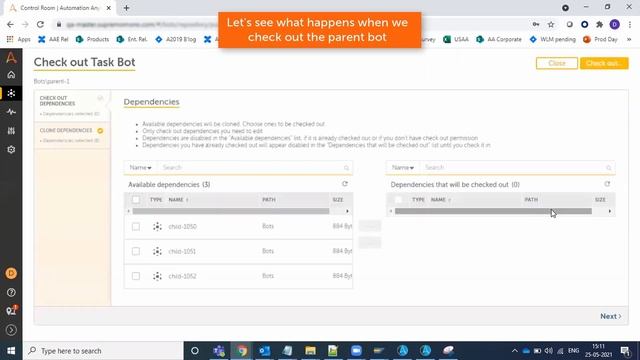Bookmark this page with the star icon
This screenshot has width=640, height=360.
551,24
